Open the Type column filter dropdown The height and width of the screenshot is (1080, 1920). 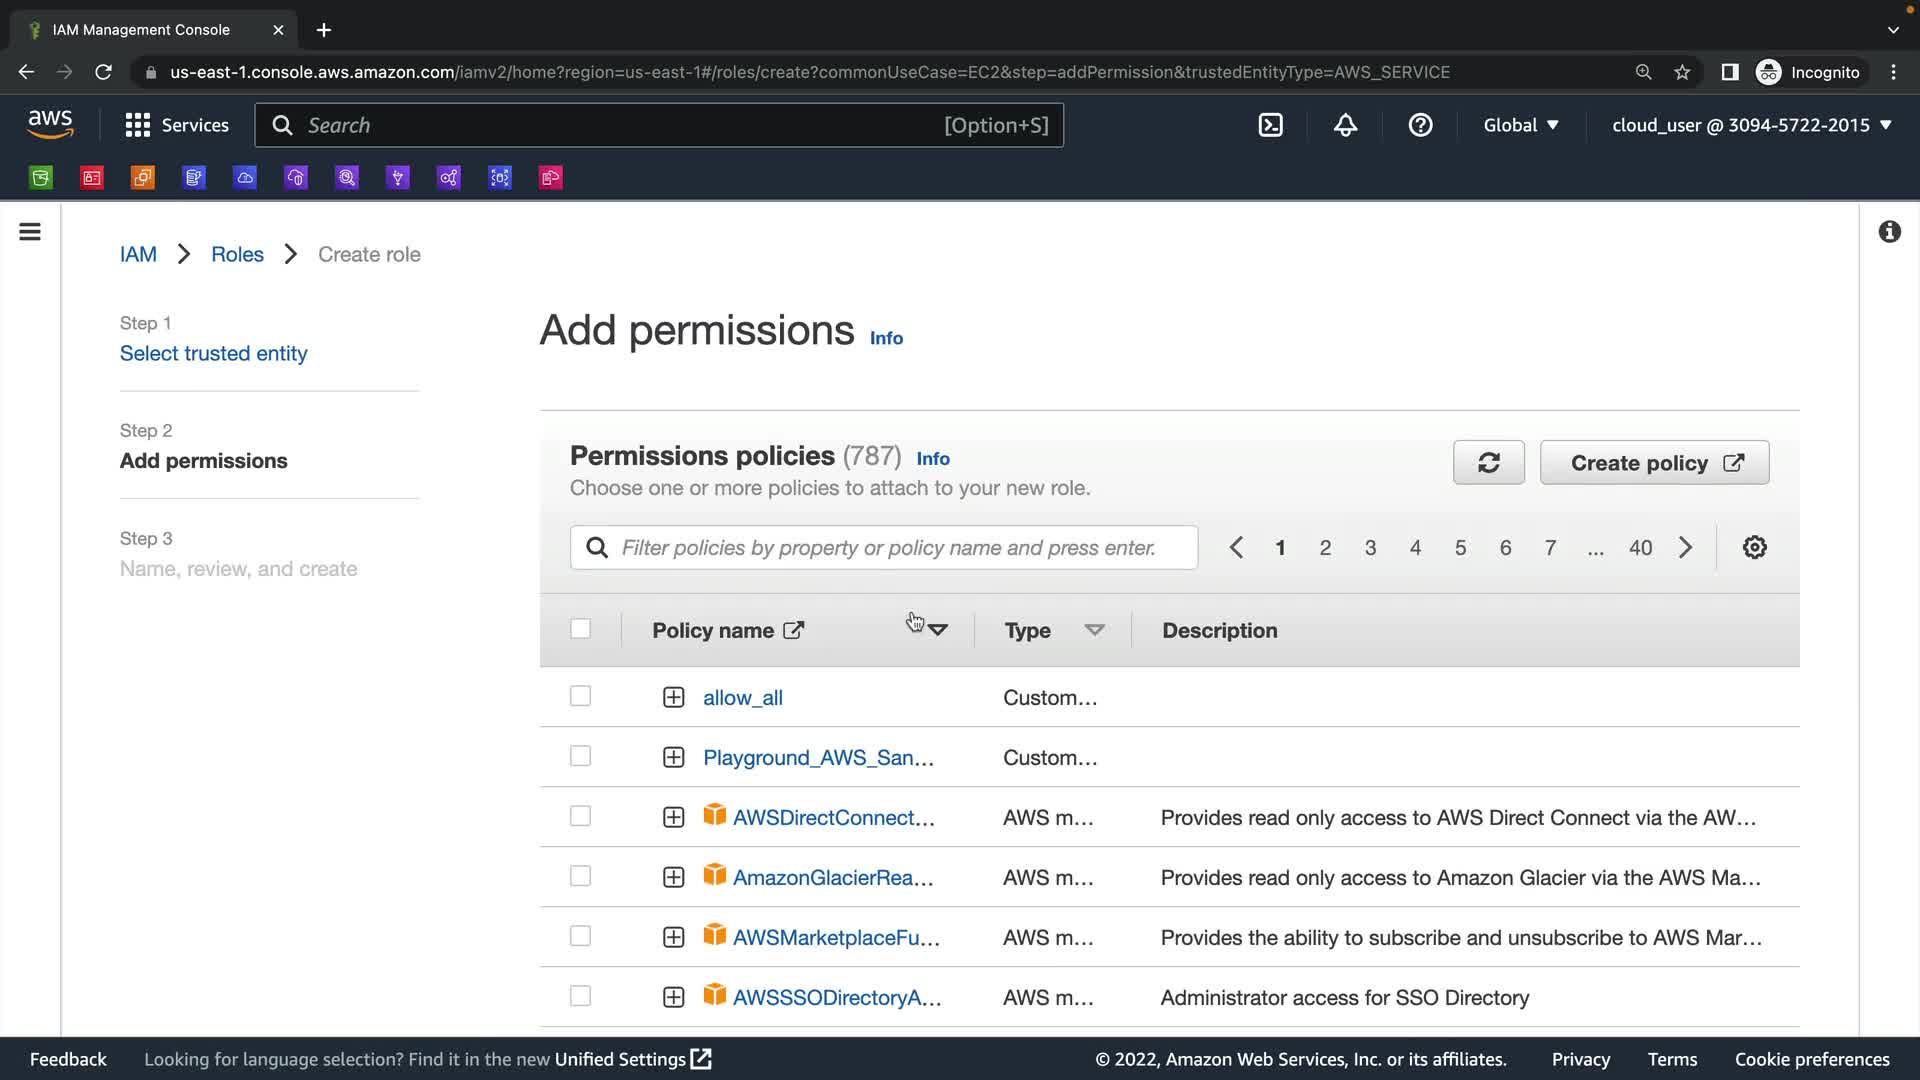coord(1094,630)
